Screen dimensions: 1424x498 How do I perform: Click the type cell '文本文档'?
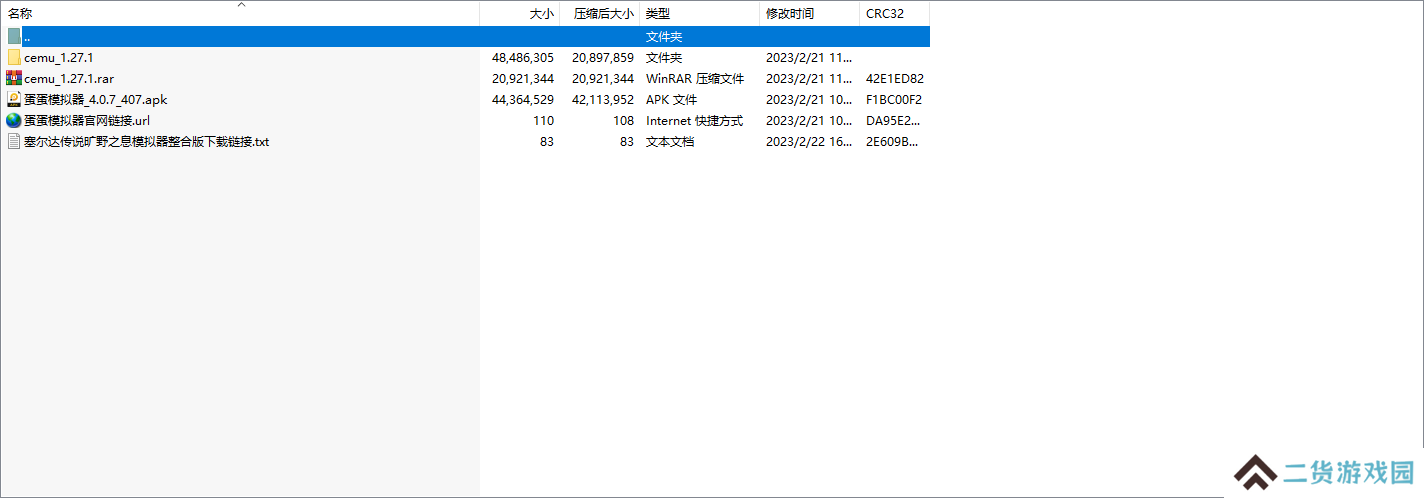tap(670, 141)
